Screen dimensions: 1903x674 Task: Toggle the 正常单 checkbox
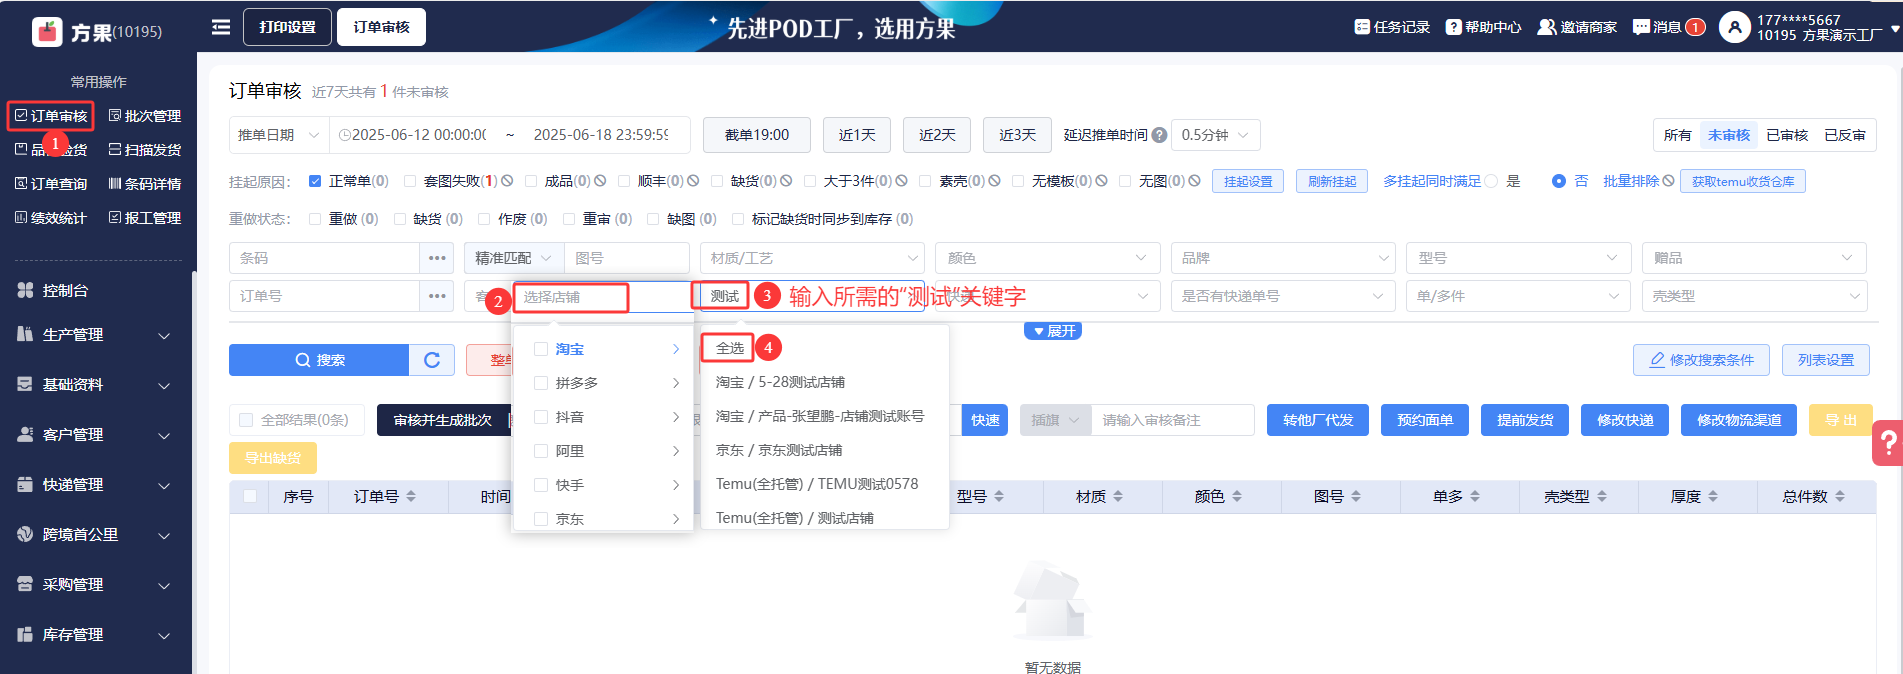click(x=315, y=181)
